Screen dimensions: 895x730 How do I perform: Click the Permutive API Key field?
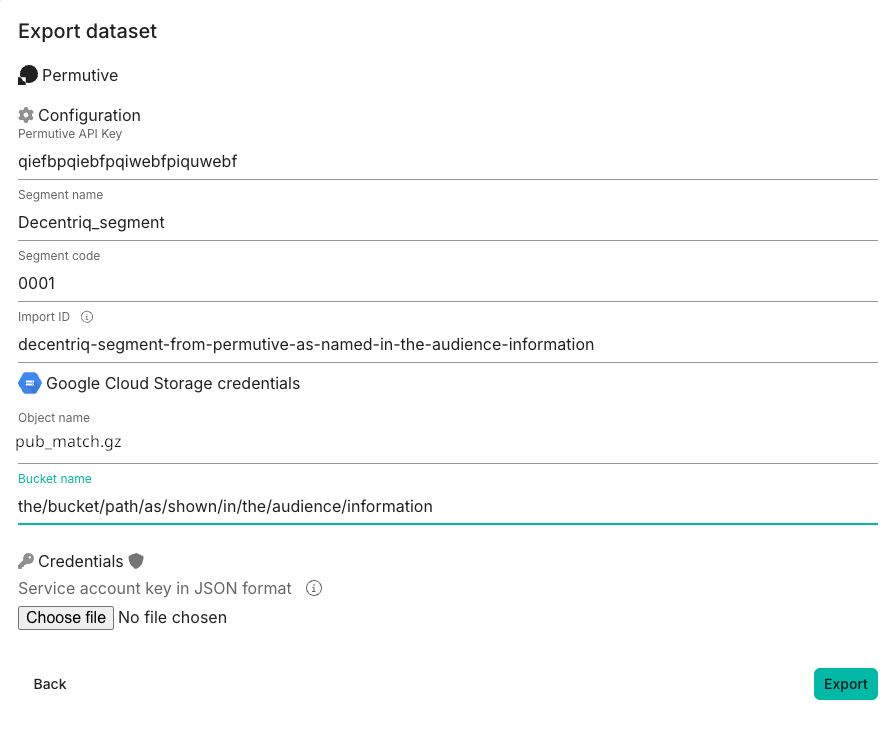click(447, 161)
